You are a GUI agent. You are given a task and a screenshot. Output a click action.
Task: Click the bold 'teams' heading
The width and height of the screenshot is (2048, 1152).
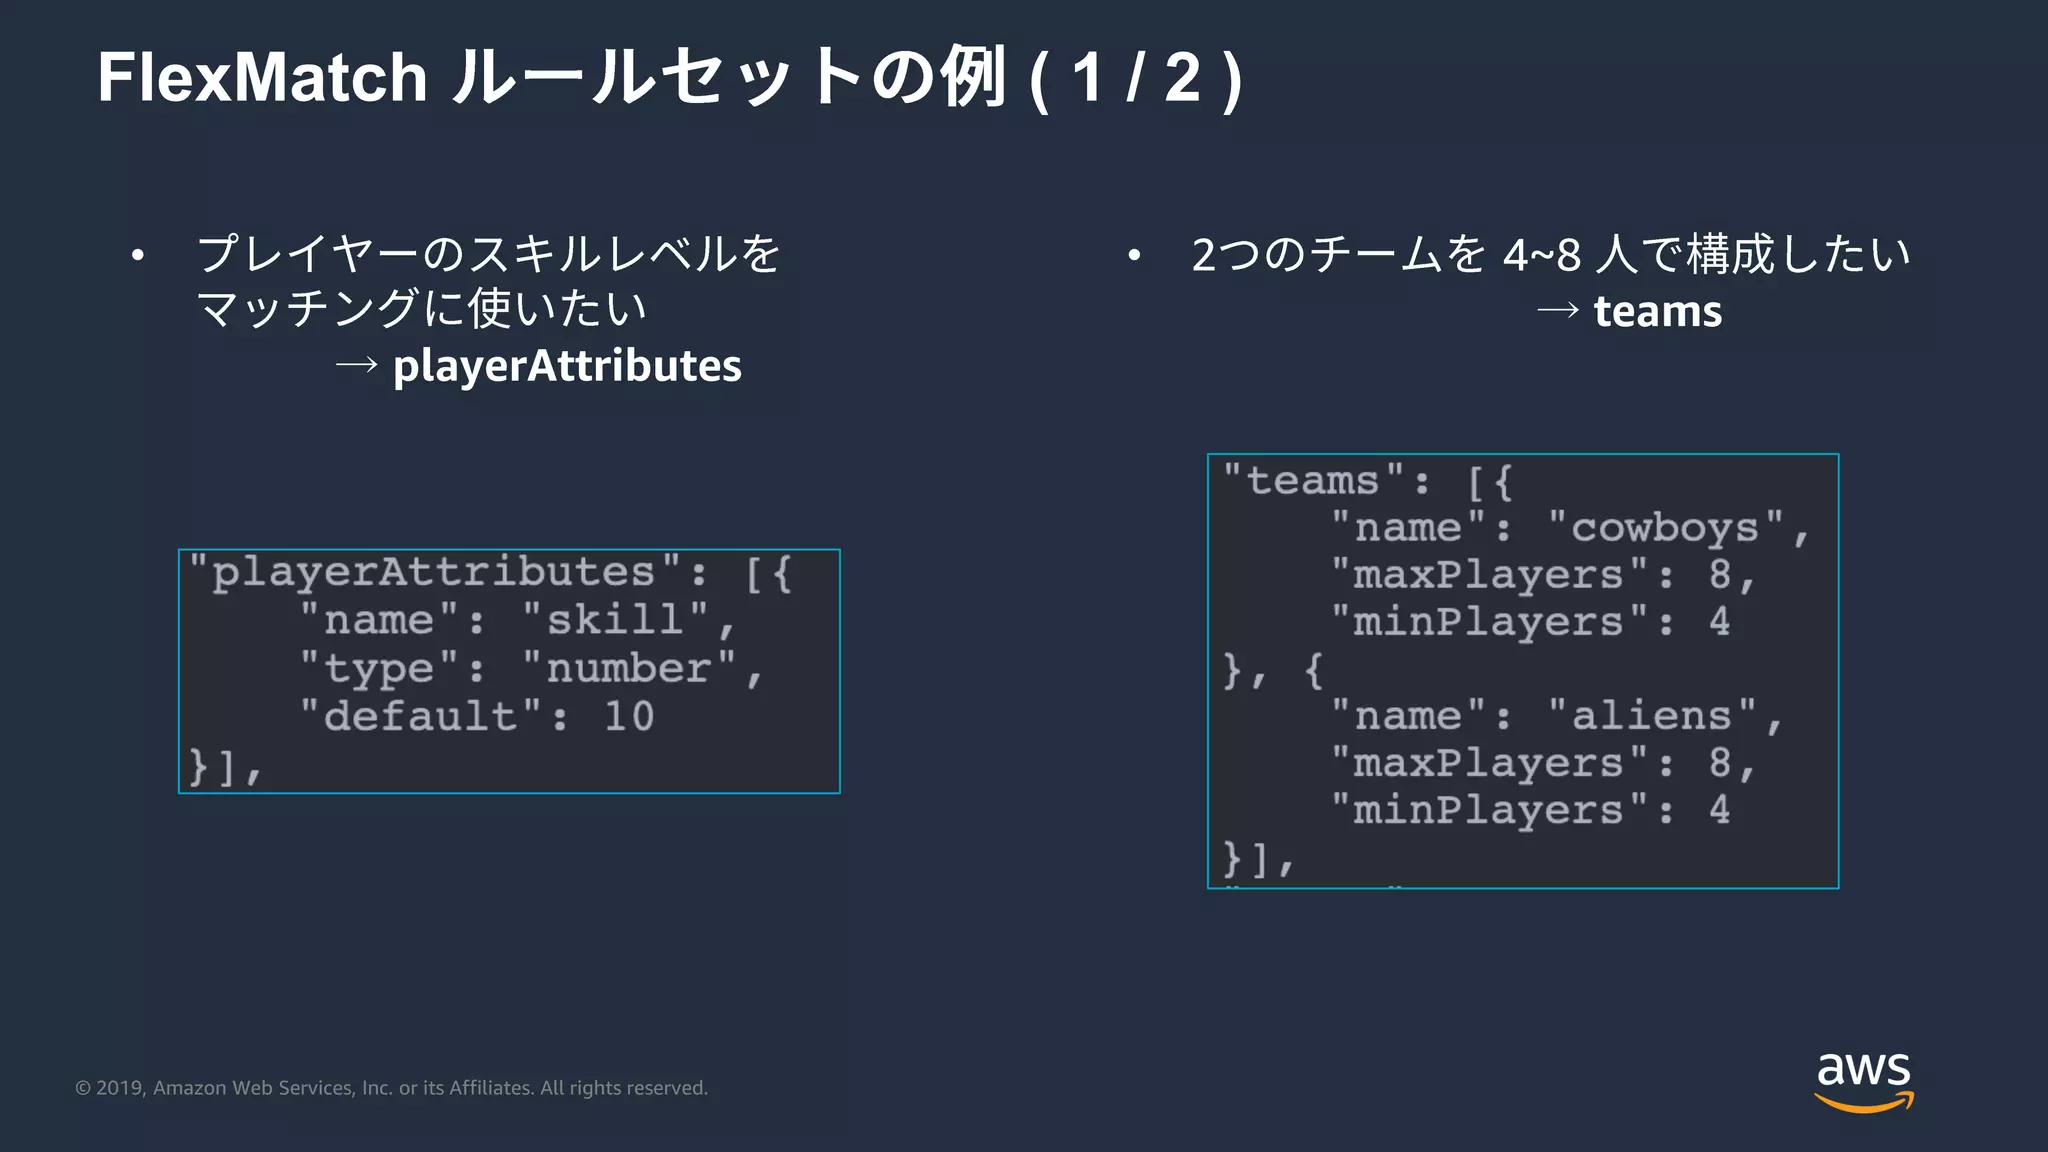point(1658,312)
